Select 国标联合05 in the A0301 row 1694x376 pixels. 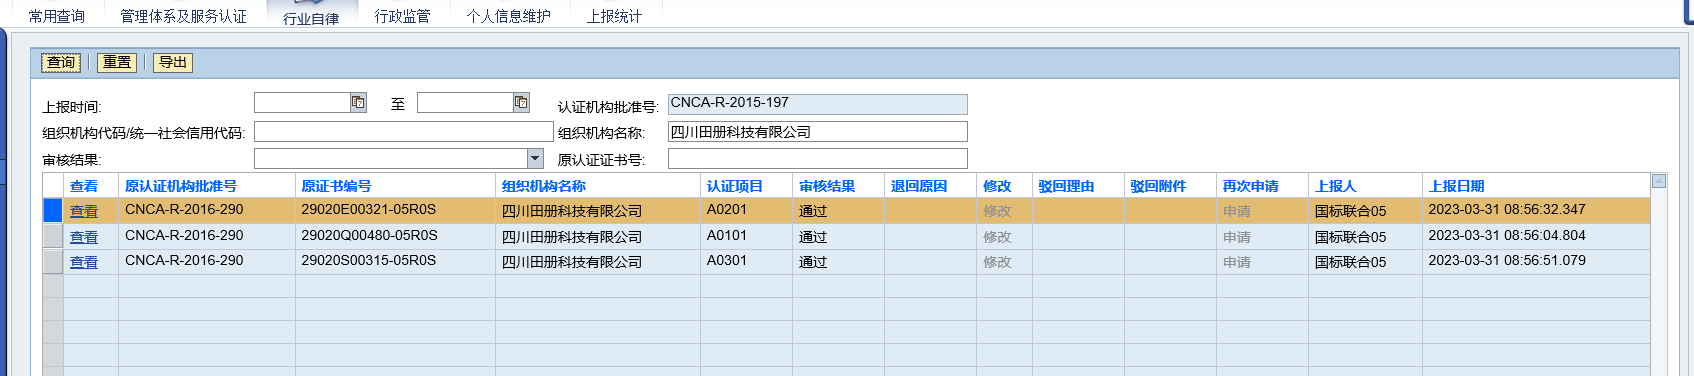click(1350, 262)
